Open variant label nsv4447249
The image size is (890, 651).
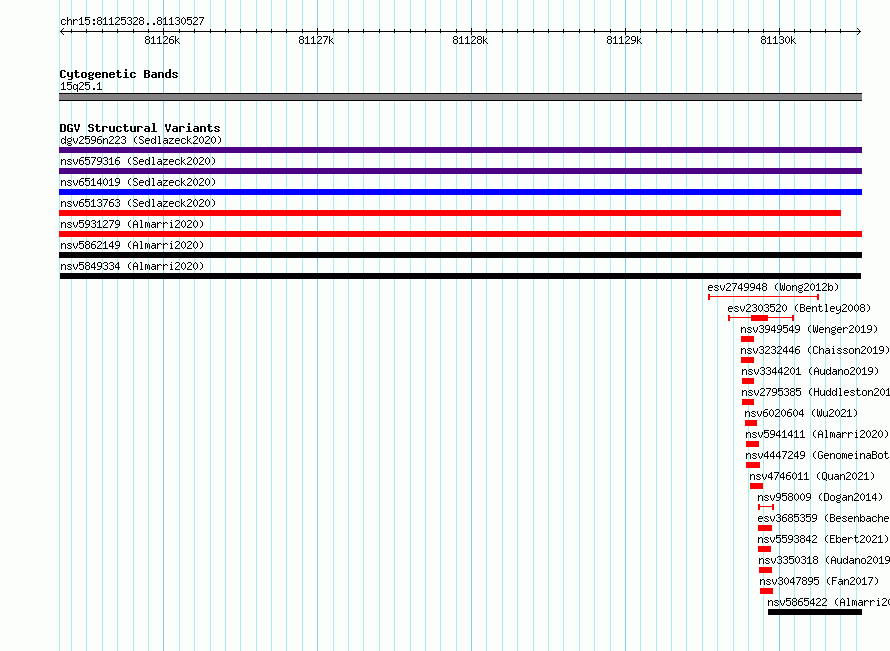coord(817,455)
